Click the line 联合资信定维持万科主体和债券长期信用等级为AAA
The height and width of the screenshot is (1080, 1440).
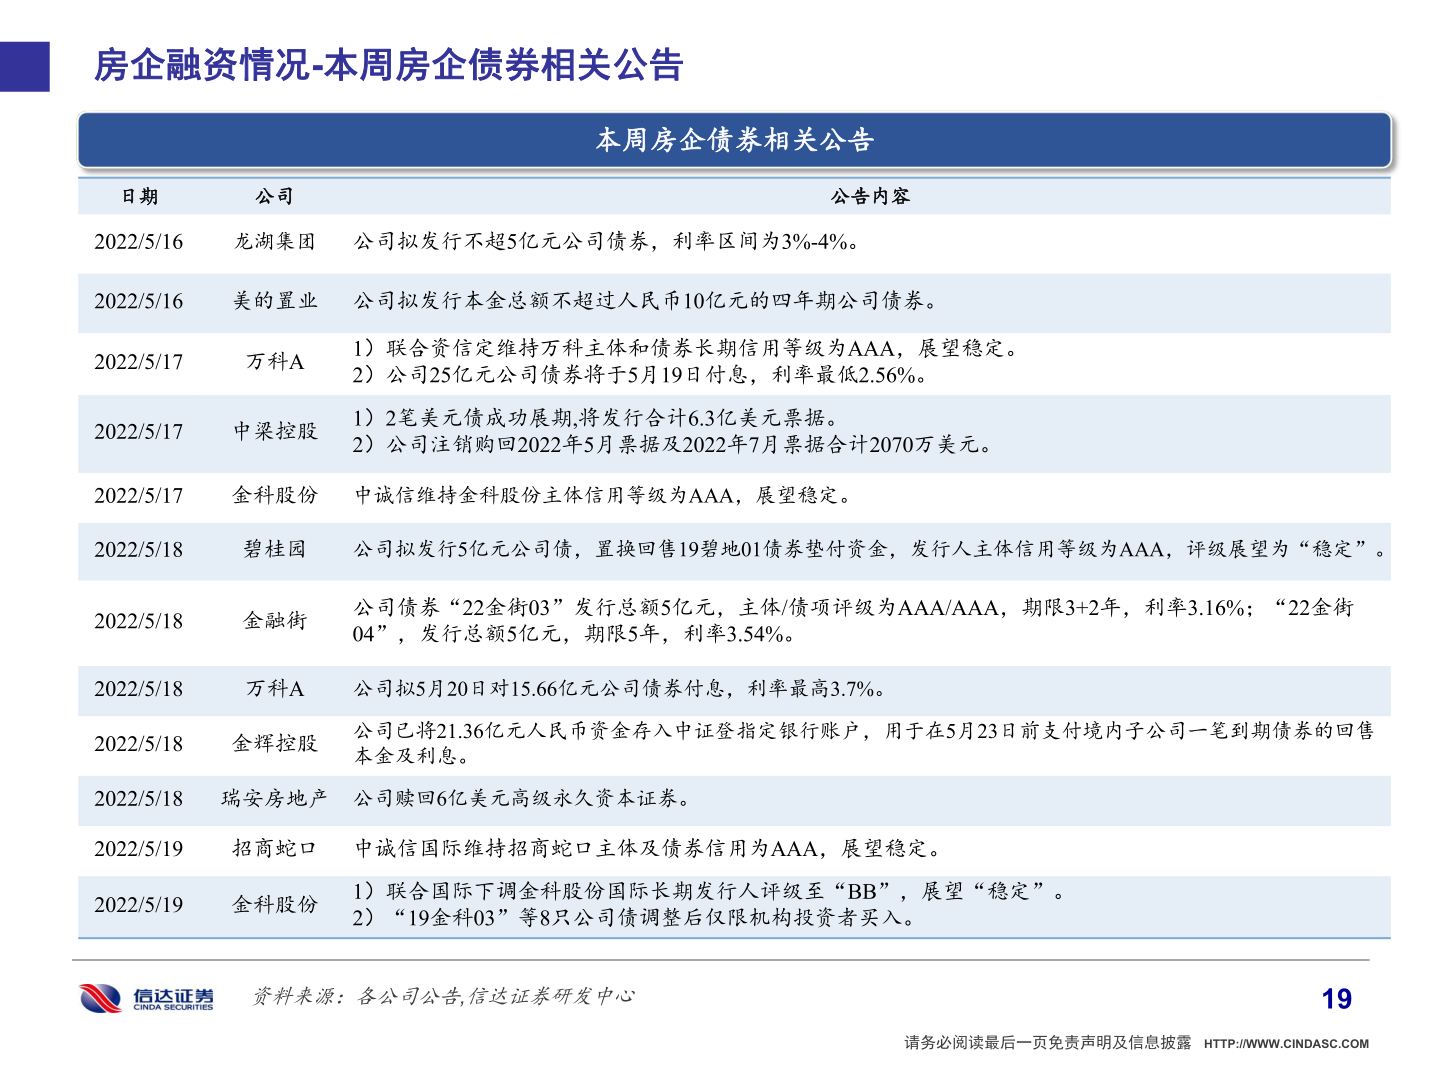tap(686, 348)
